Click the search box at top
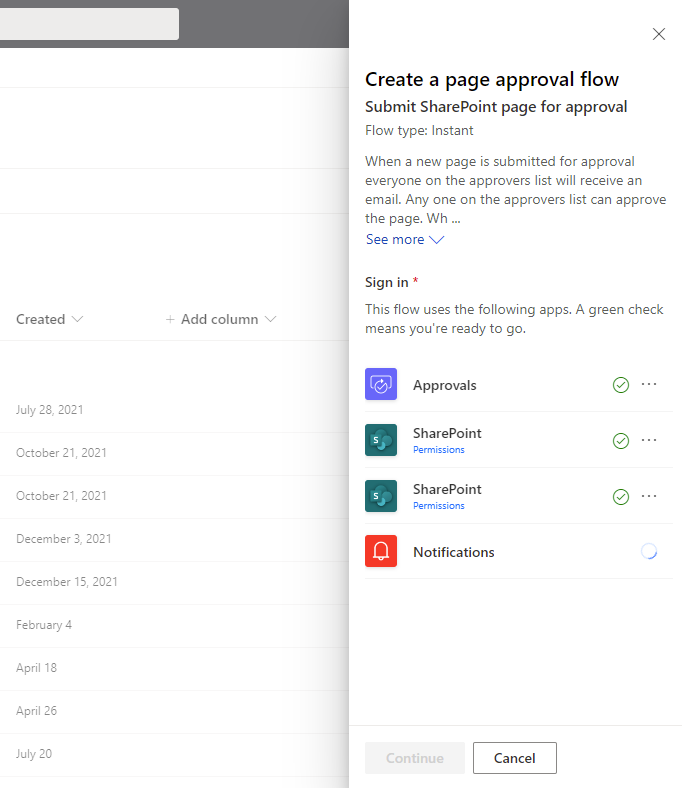682x788 pixels. 89,24
